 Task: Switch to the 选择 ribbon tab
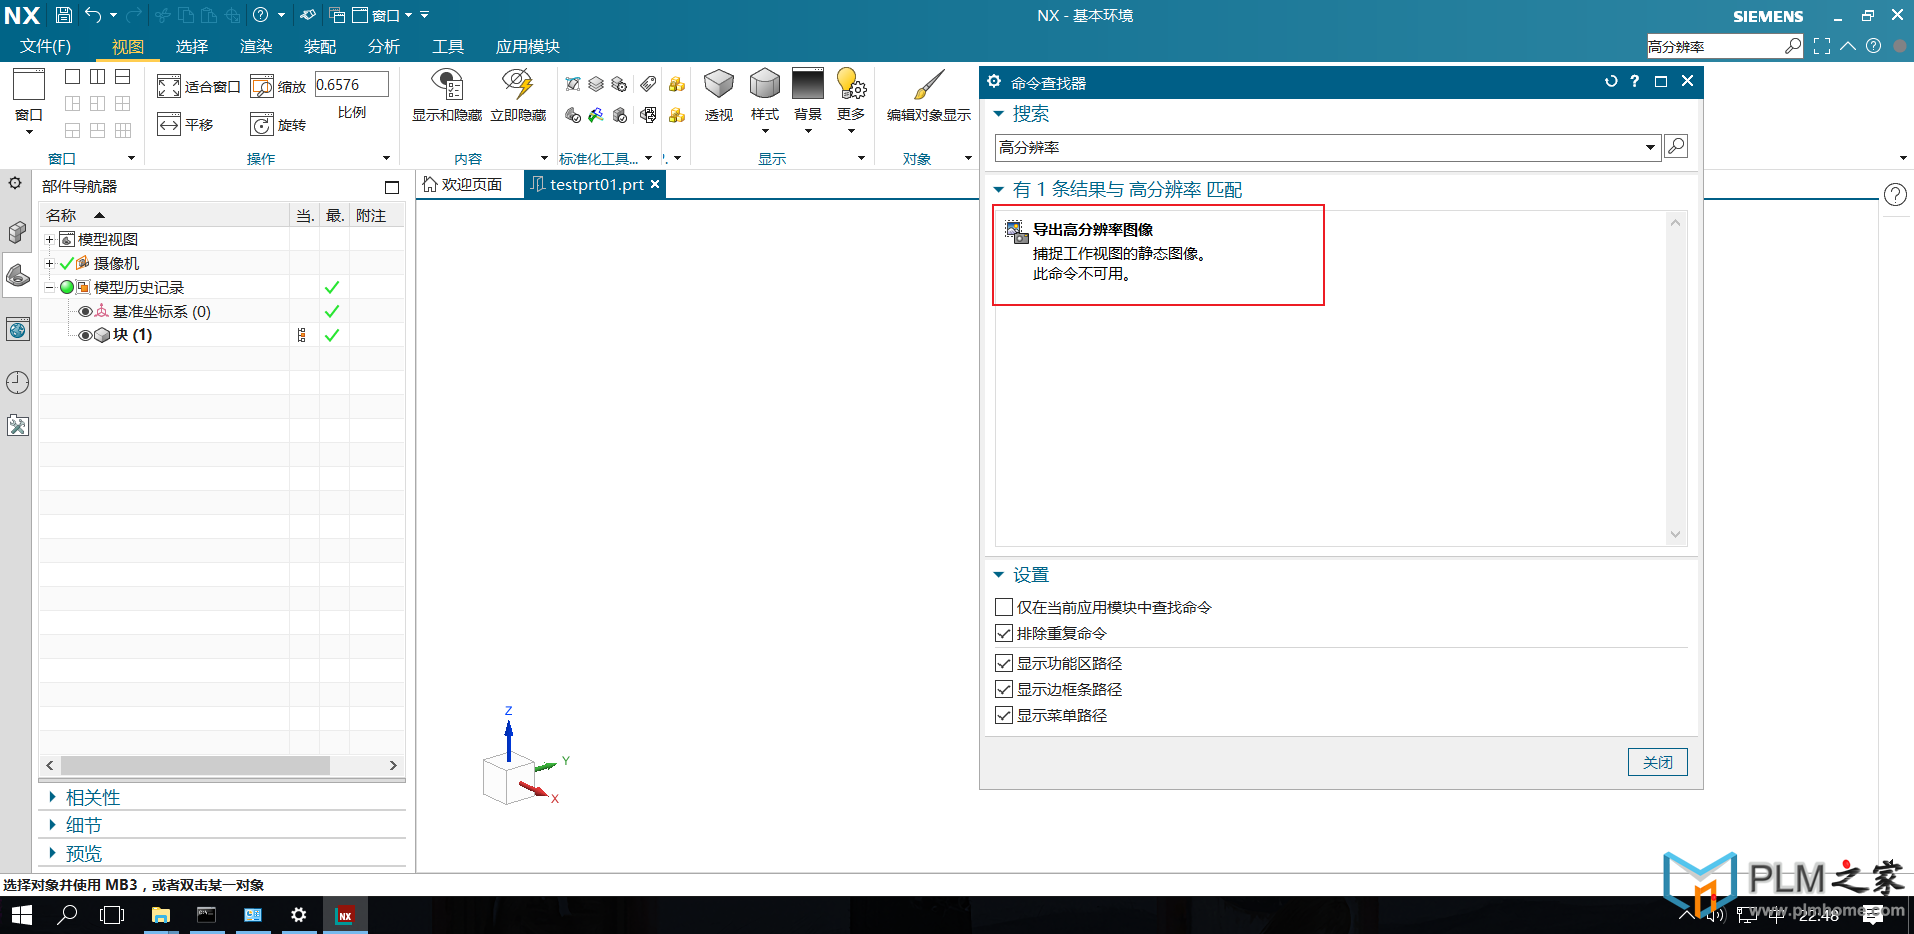192,46
